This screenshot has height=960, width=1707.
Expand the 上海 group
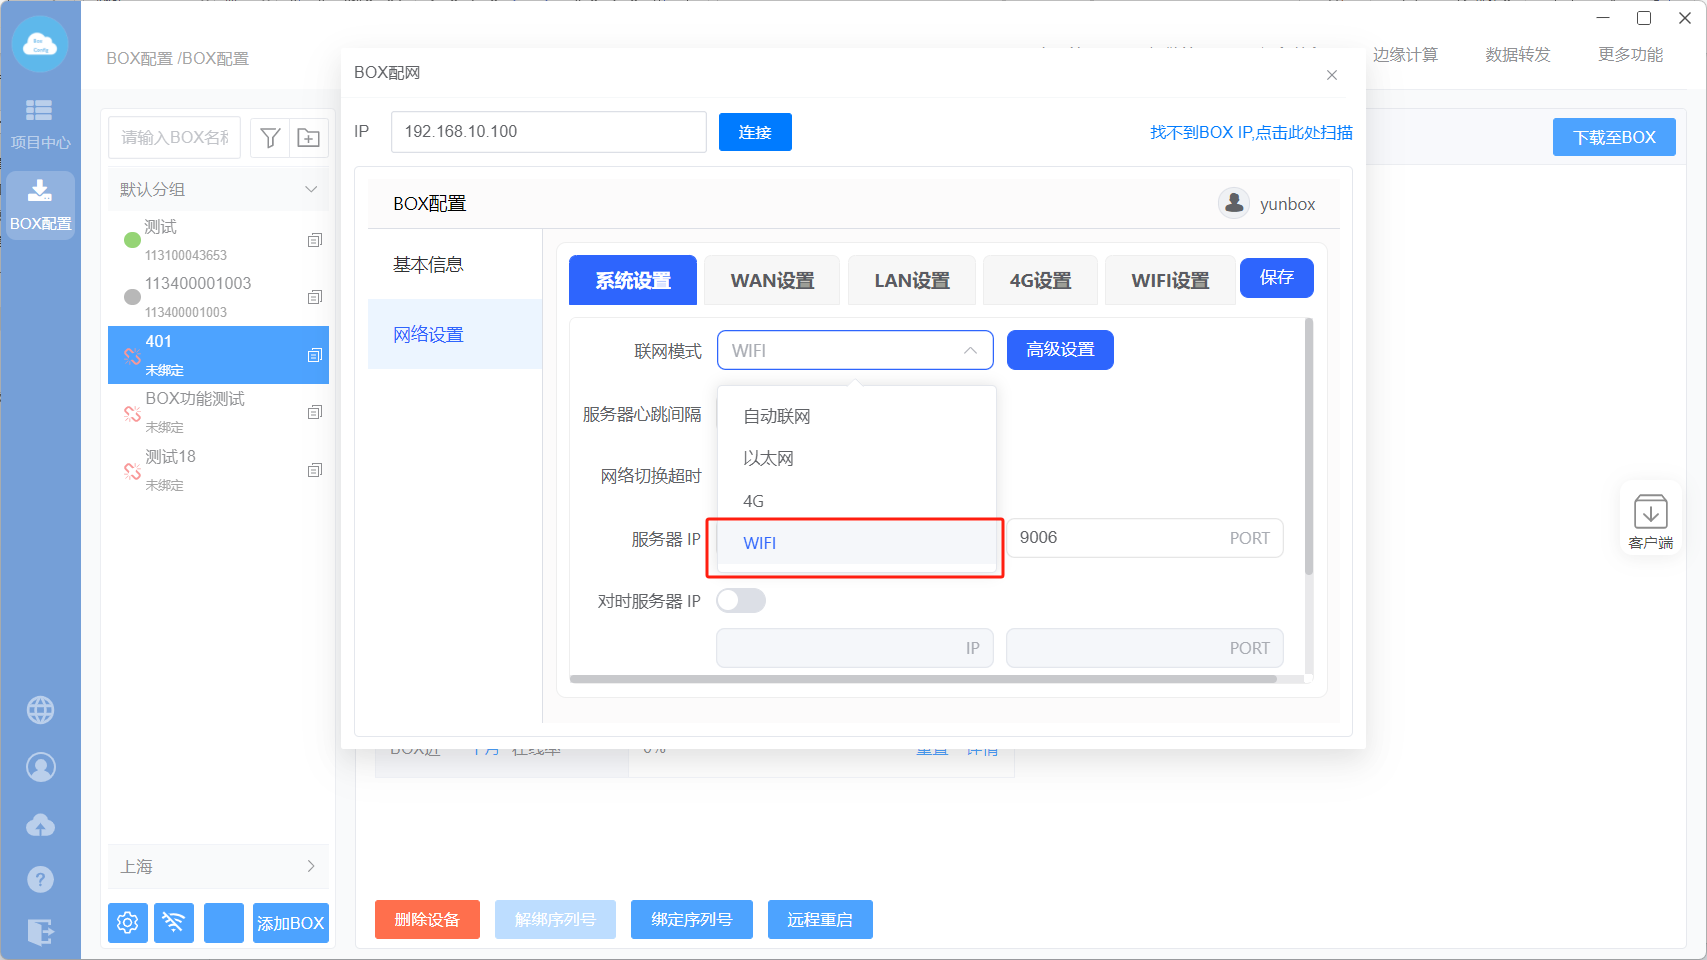(311, 866)
